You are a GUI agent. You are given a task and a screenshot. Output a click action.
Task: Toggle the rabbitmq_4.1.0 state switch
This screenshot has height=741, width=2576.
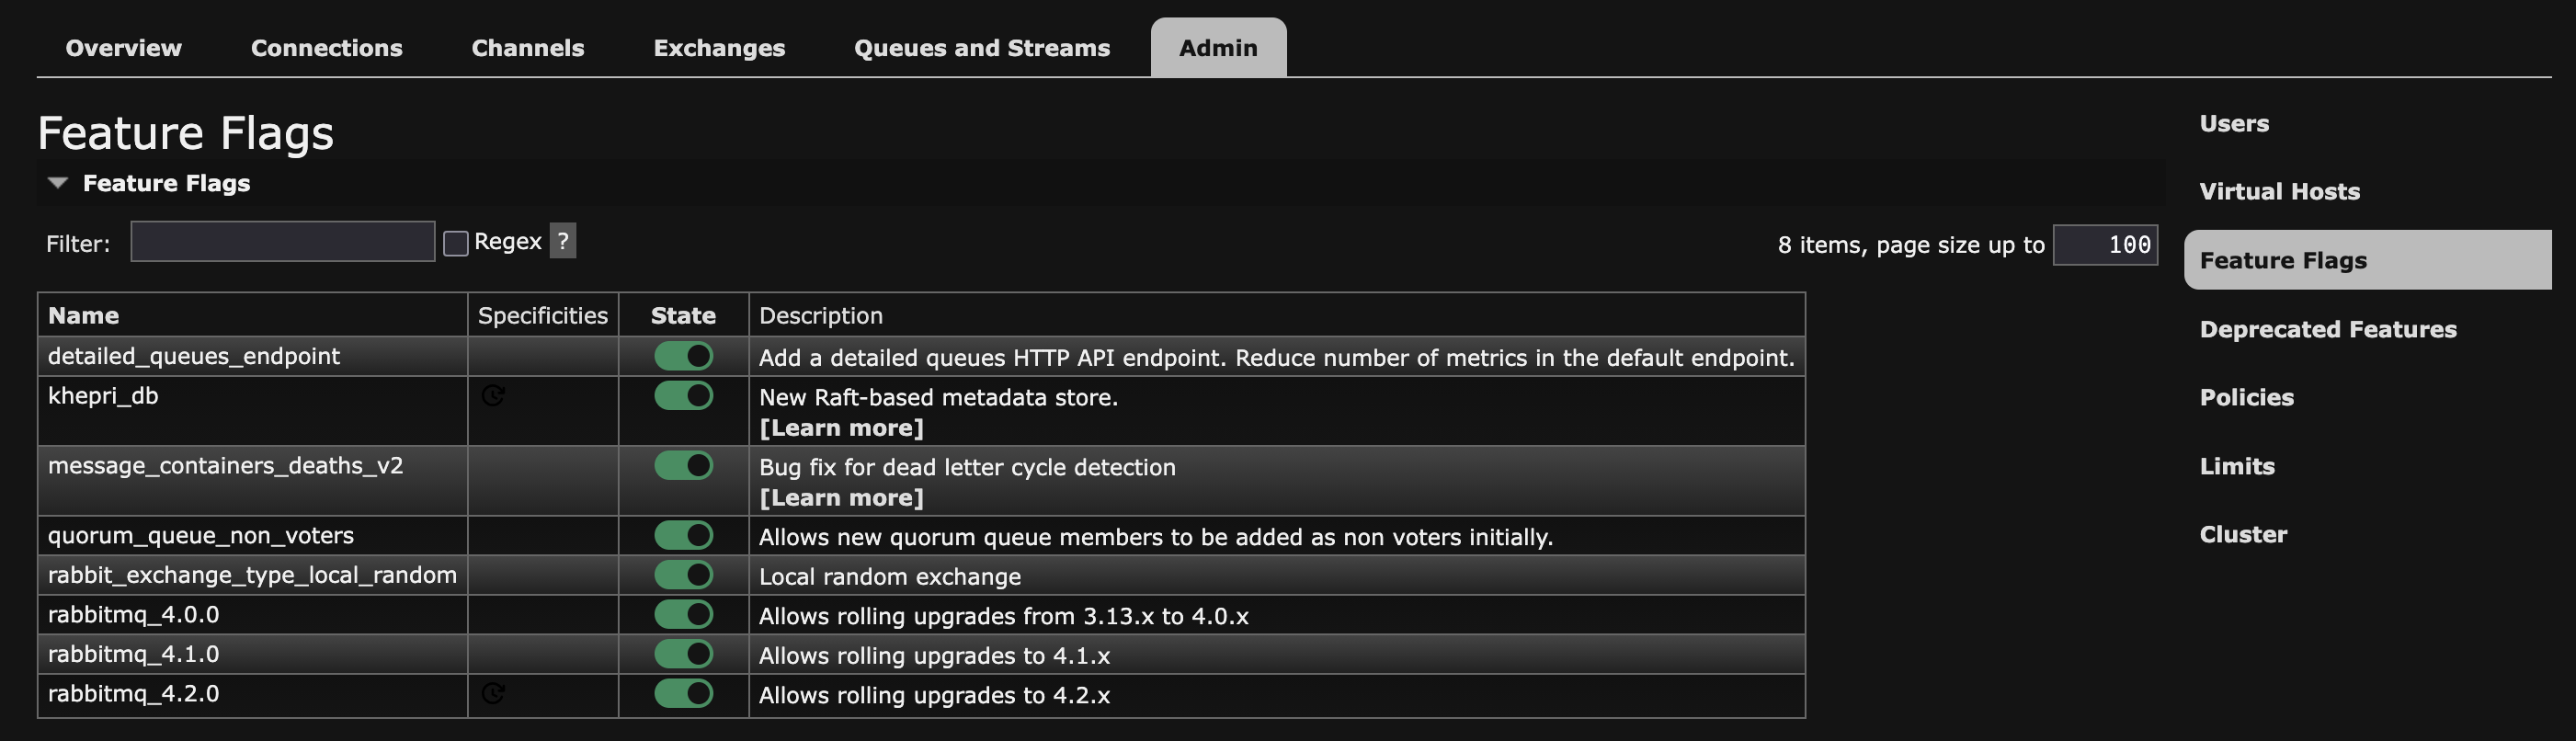(x=684, y=654)
